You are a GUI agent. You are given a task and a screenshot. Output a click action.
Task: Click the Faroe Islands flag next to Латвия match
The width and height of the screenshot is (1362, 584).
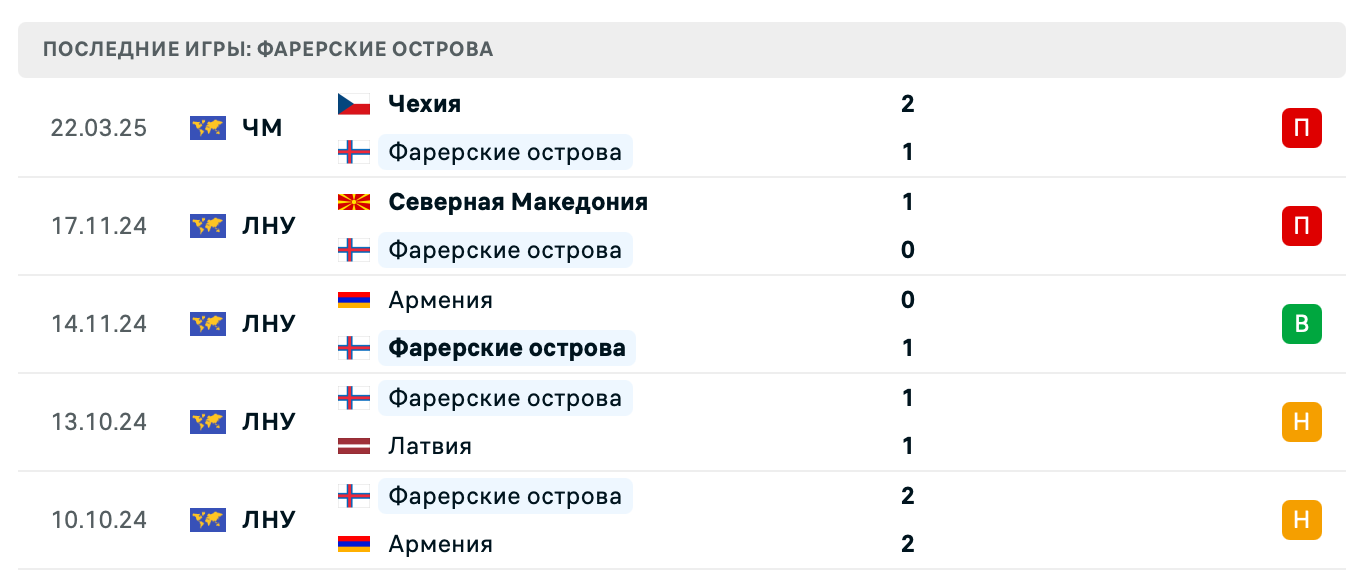(355, 397)
